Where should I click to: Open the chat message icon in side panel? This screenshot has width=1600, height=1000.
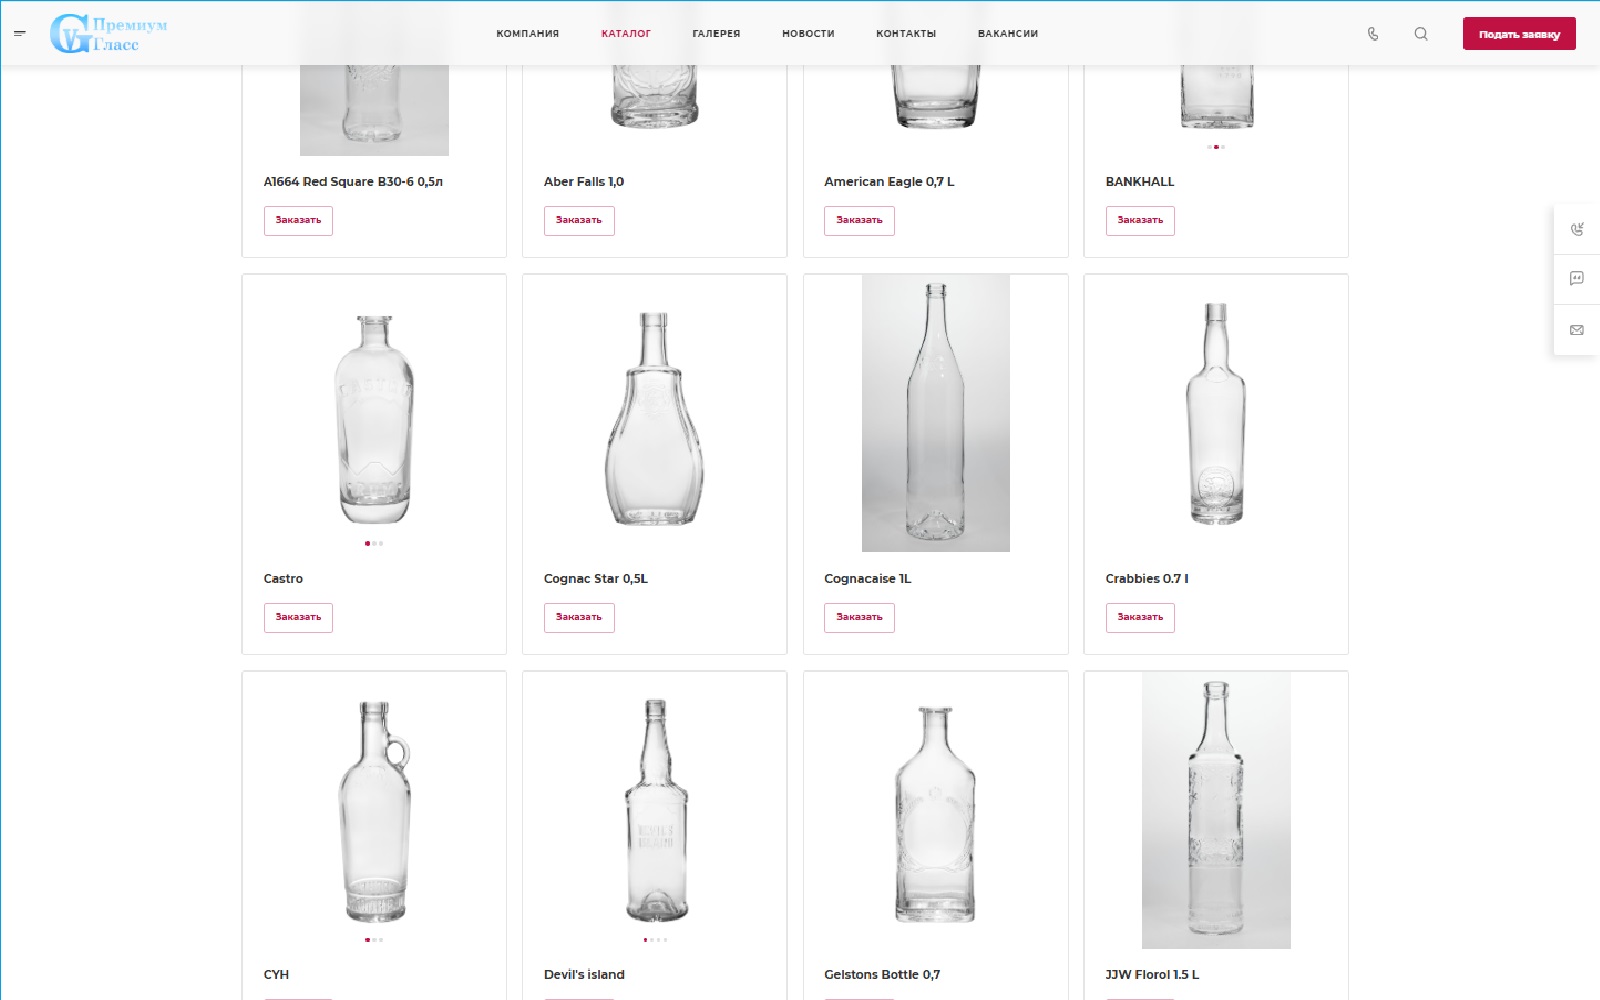[1577, 279]
